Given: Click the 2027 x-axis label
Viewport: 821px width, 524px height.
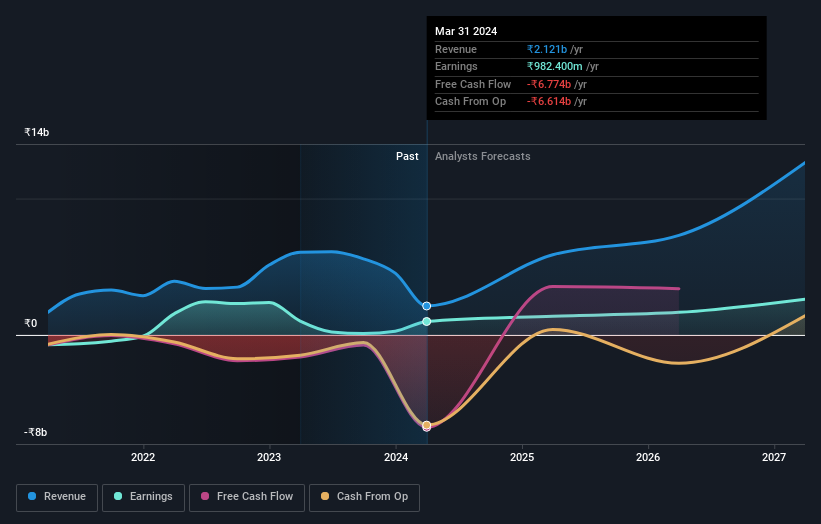Looking at the screenshot, I should pos(774,457).
